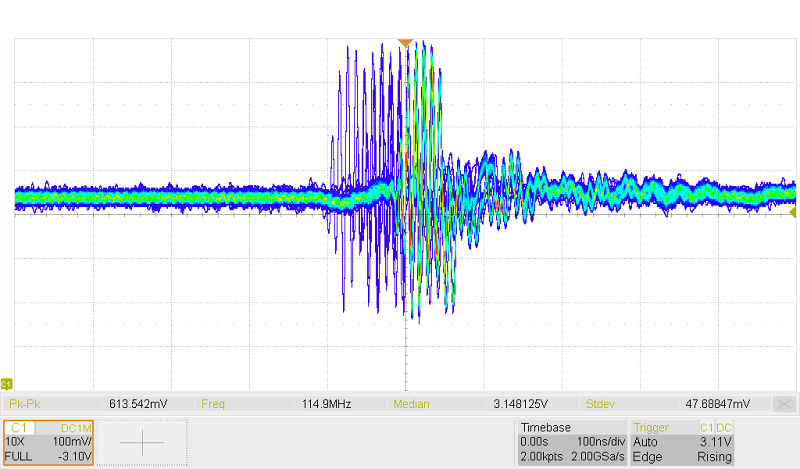
Task: Click the Stdev measurement label
Action: 601,404
